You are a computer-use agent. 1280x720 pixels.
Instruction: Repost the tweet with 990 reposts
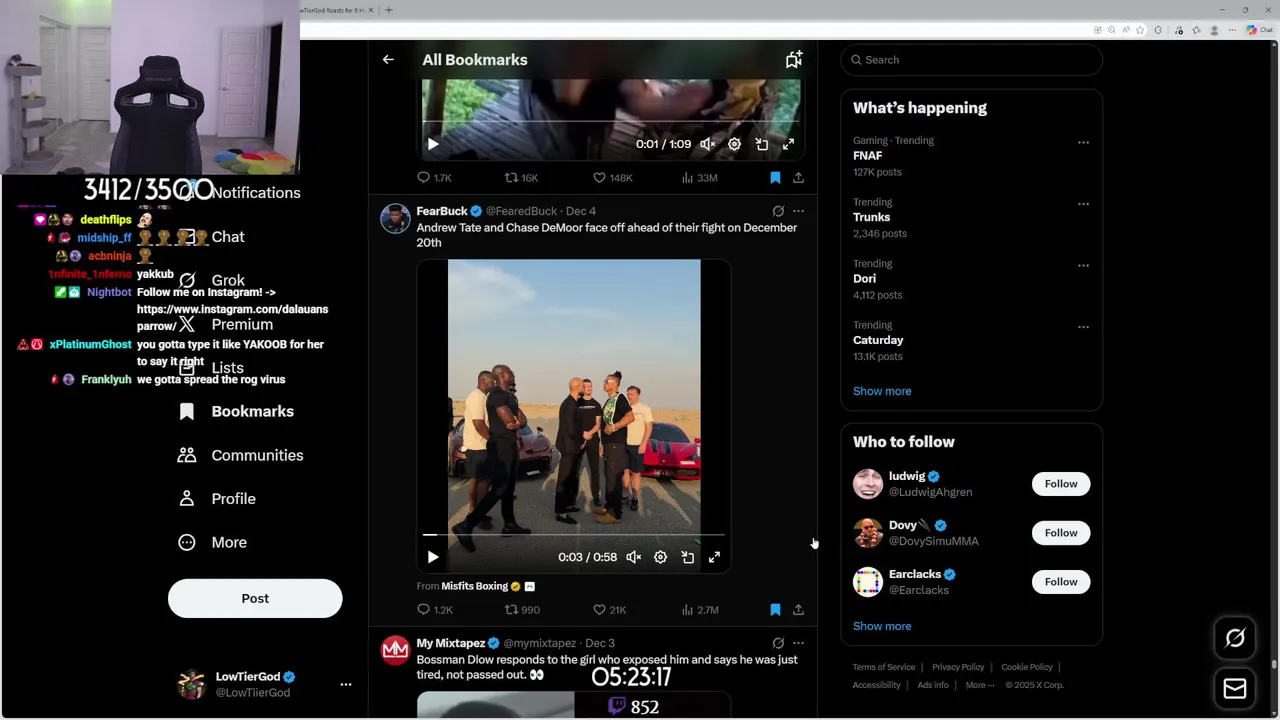tap(522, 610)
